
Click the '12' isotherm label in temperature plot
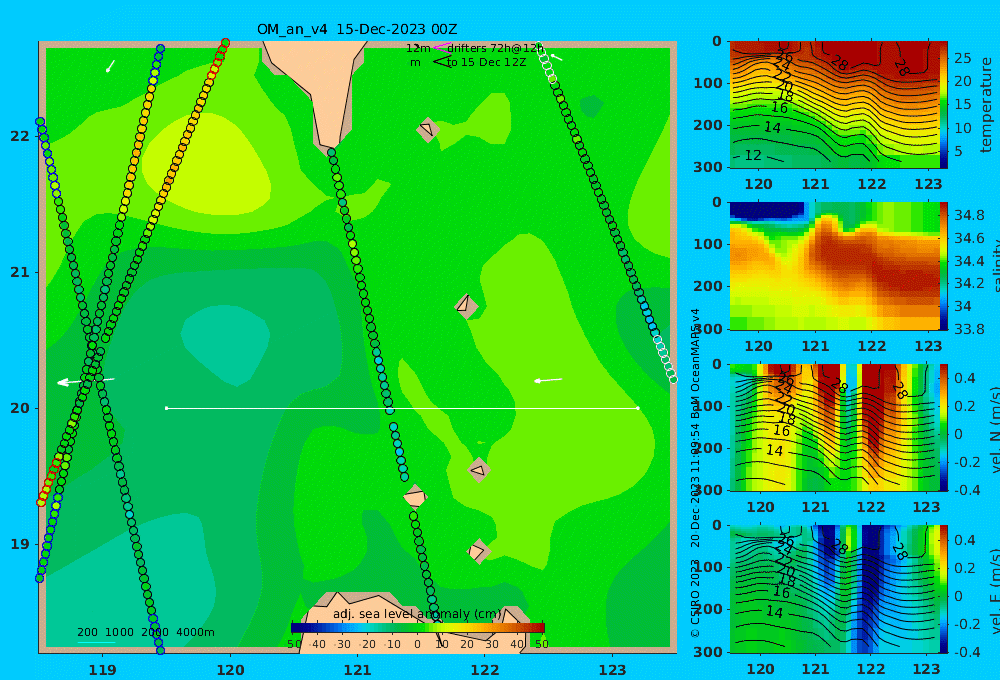point(753,155)
